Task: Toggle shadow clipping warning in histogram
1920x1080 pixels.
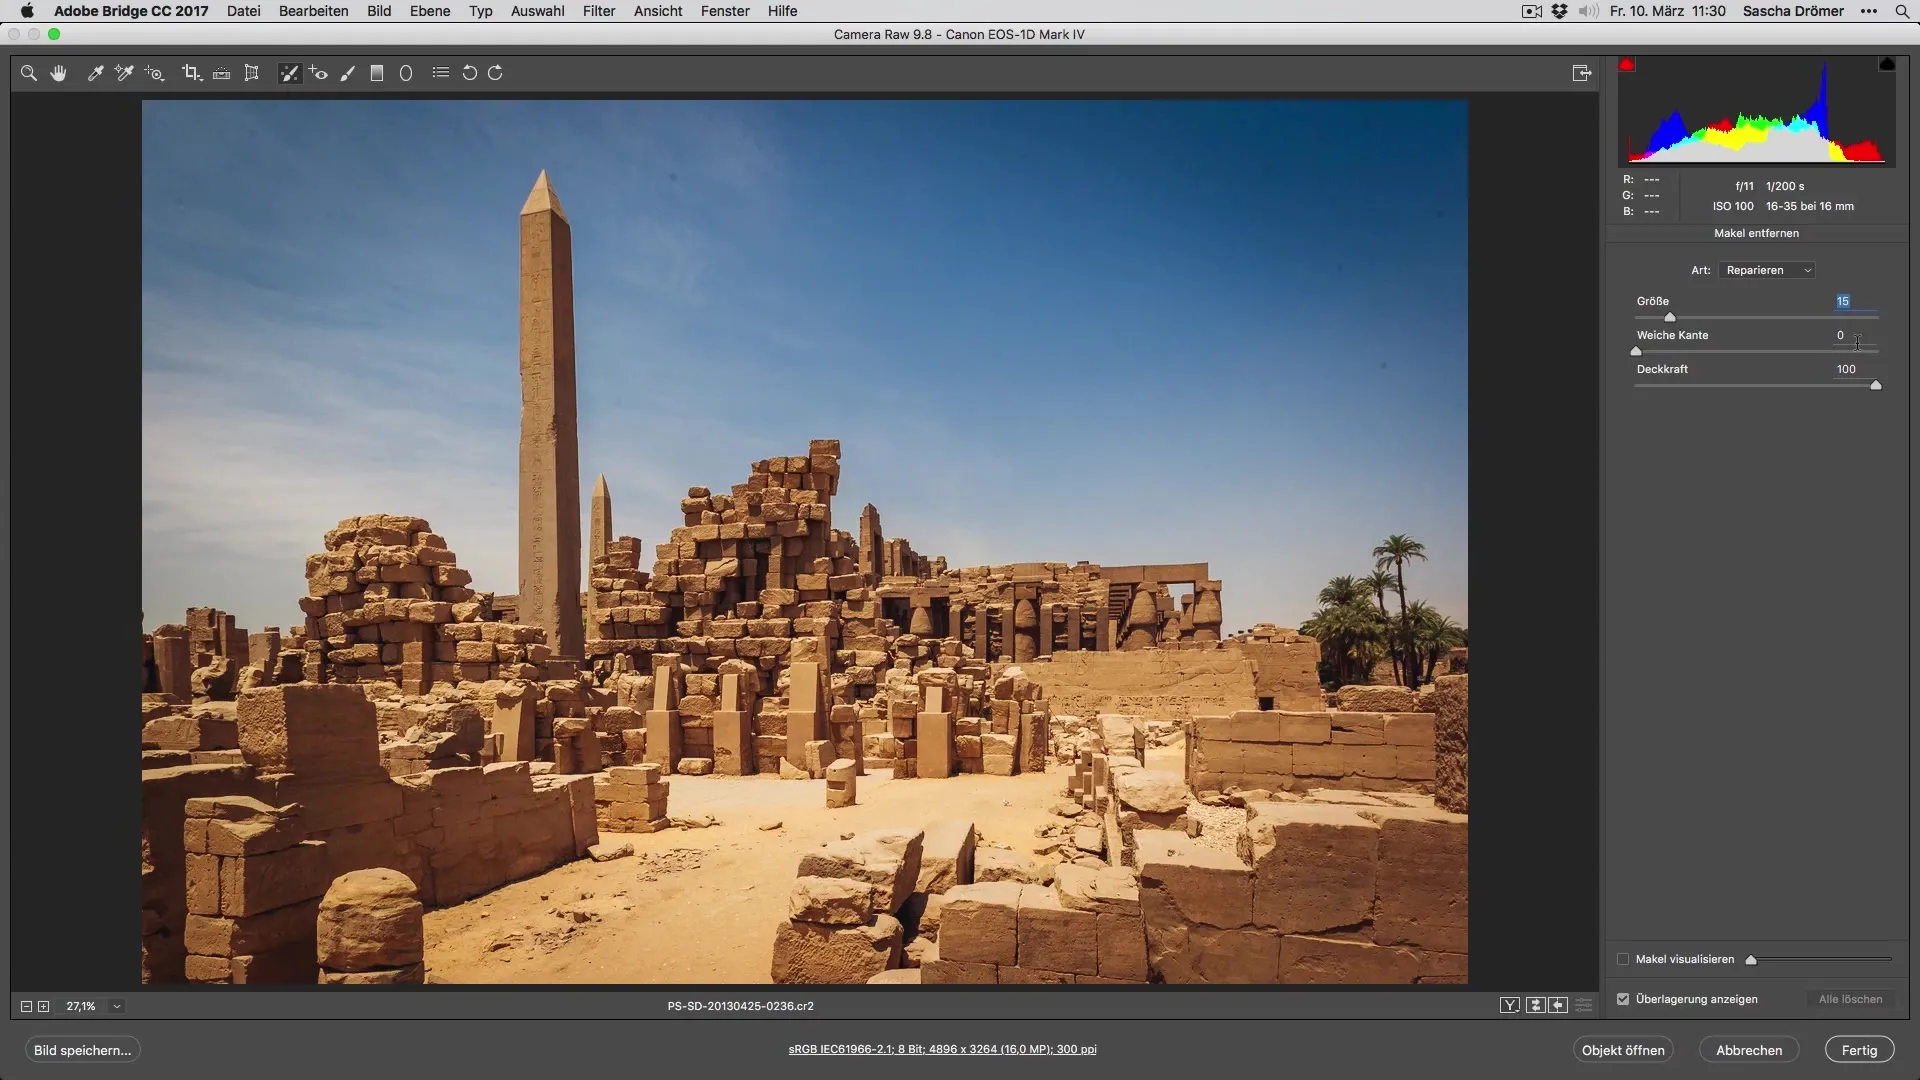Action: [1627, 64]
